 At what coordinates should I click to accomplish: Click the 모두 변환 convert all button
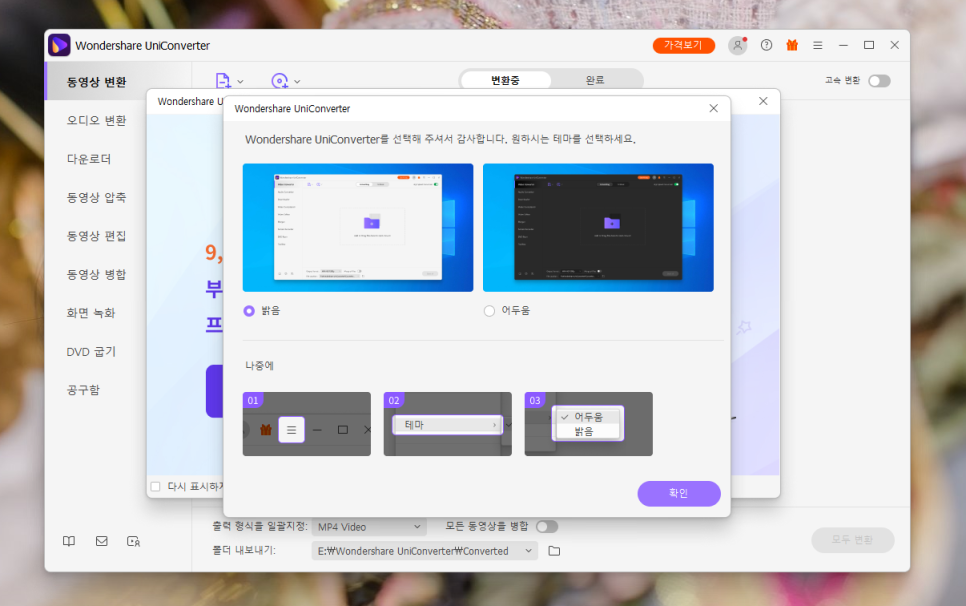tap(853, 539)
